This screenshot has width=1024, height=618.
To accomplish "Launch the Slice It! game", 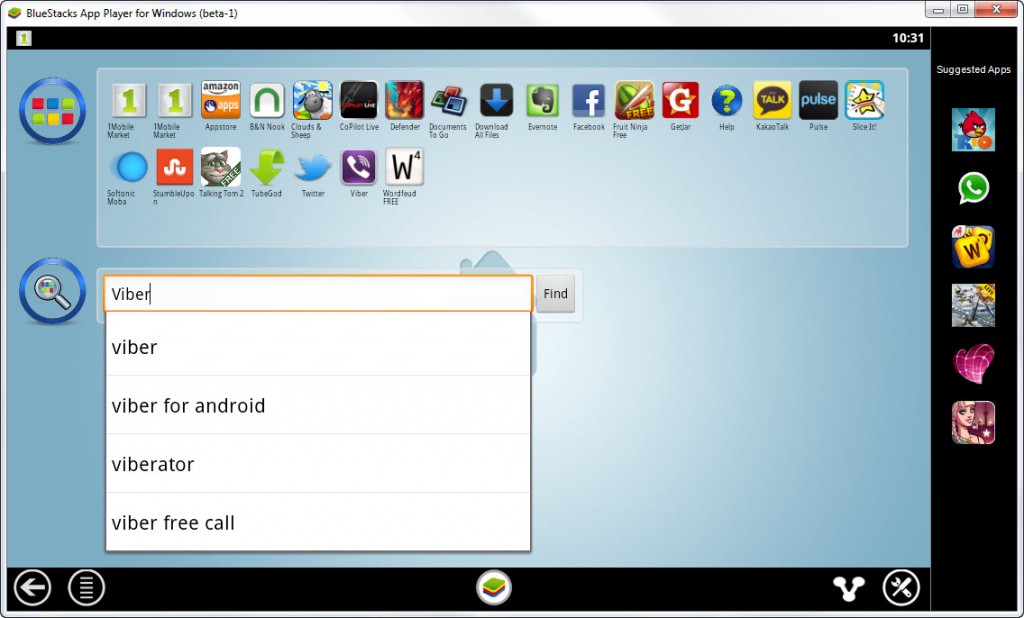I will point(864,101).
